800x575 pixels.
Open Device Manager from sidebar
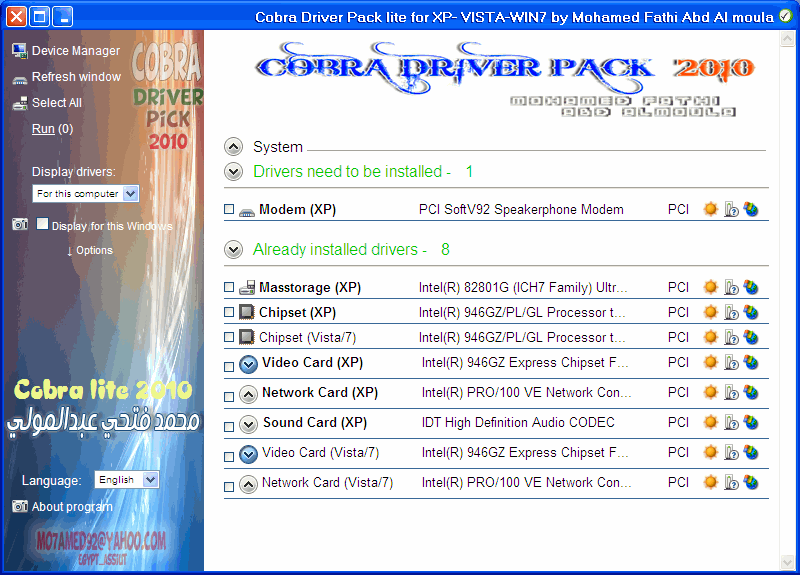(x=76, y=51)
